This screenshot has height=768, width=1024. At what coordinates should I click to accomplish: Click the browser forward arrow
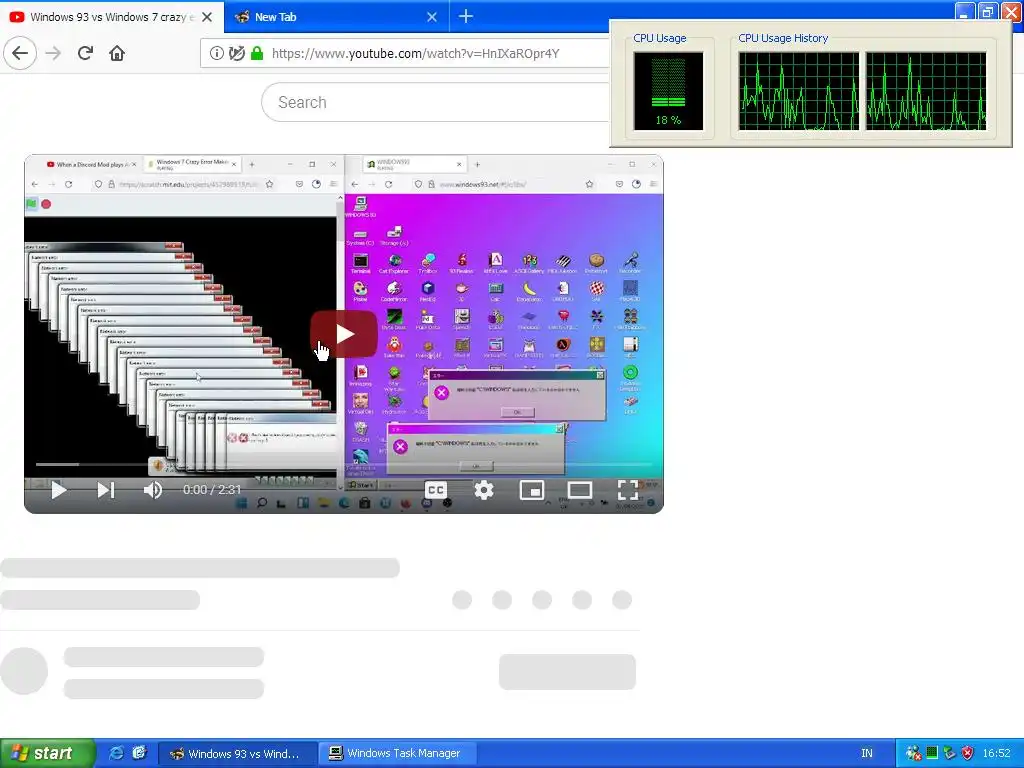click(x=53, y=53)
